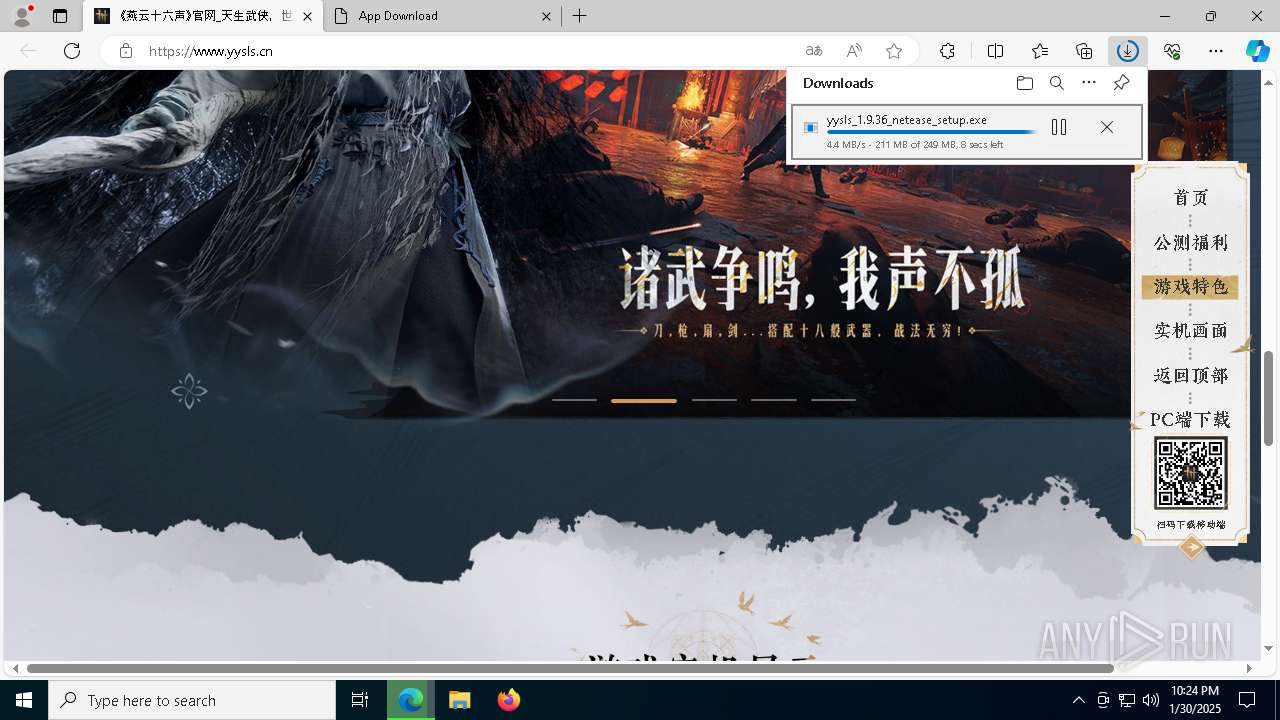Open File Explorer from taskbar
The image size is (1280, 720).
point(460,700)
